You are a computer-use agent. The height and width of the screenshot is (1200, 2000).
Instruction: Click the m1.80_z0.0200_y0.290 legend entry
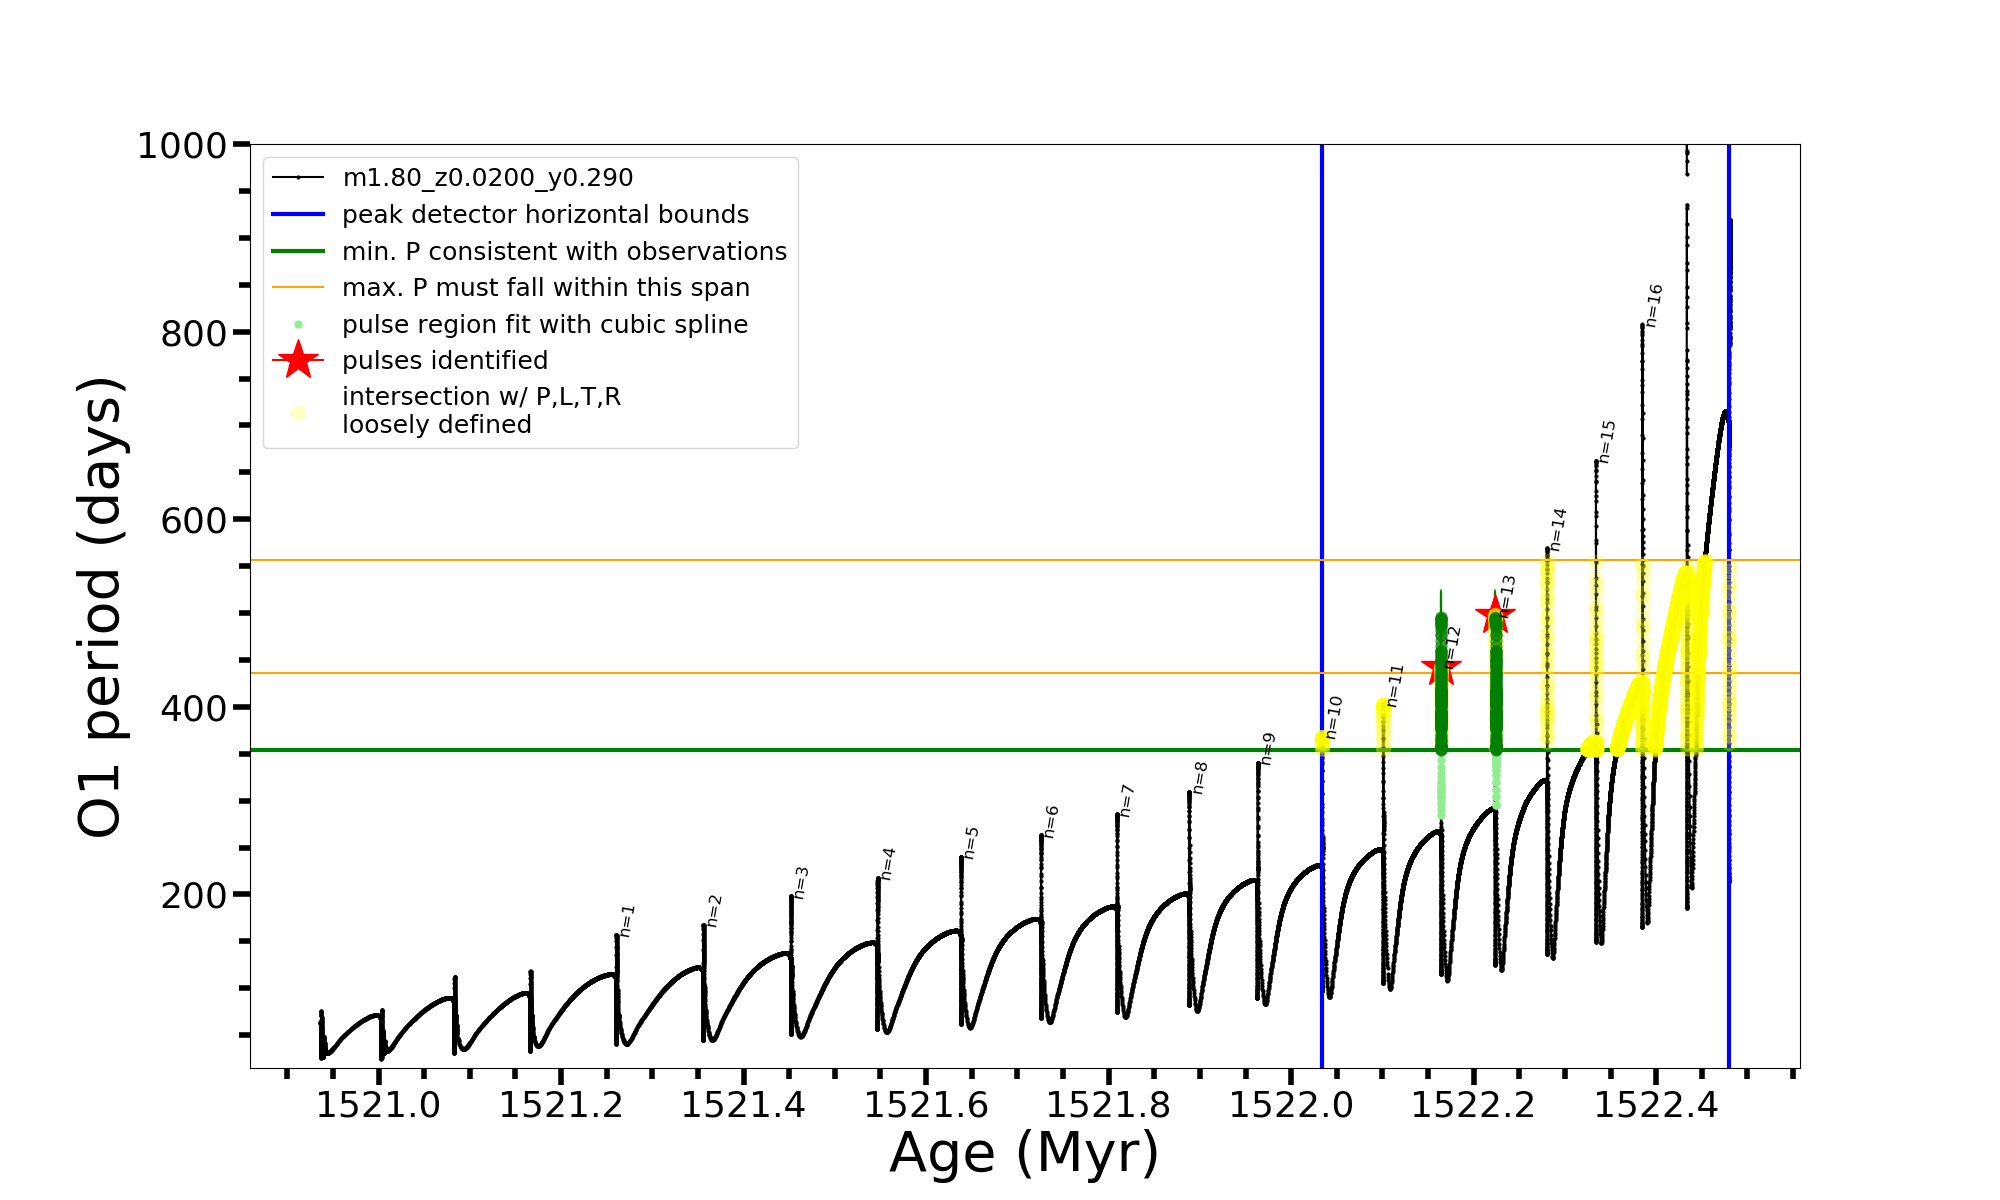(487, 178)
